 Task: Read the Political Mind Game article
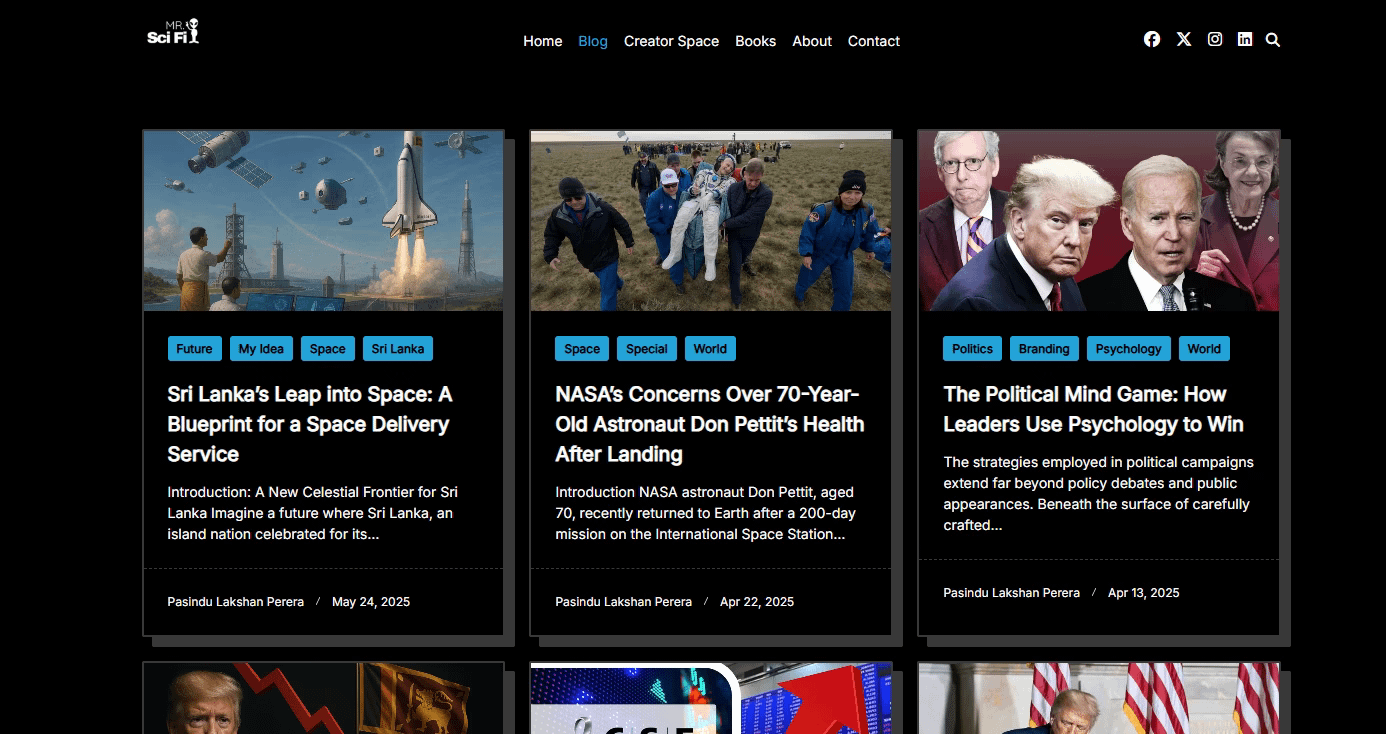1093,409
